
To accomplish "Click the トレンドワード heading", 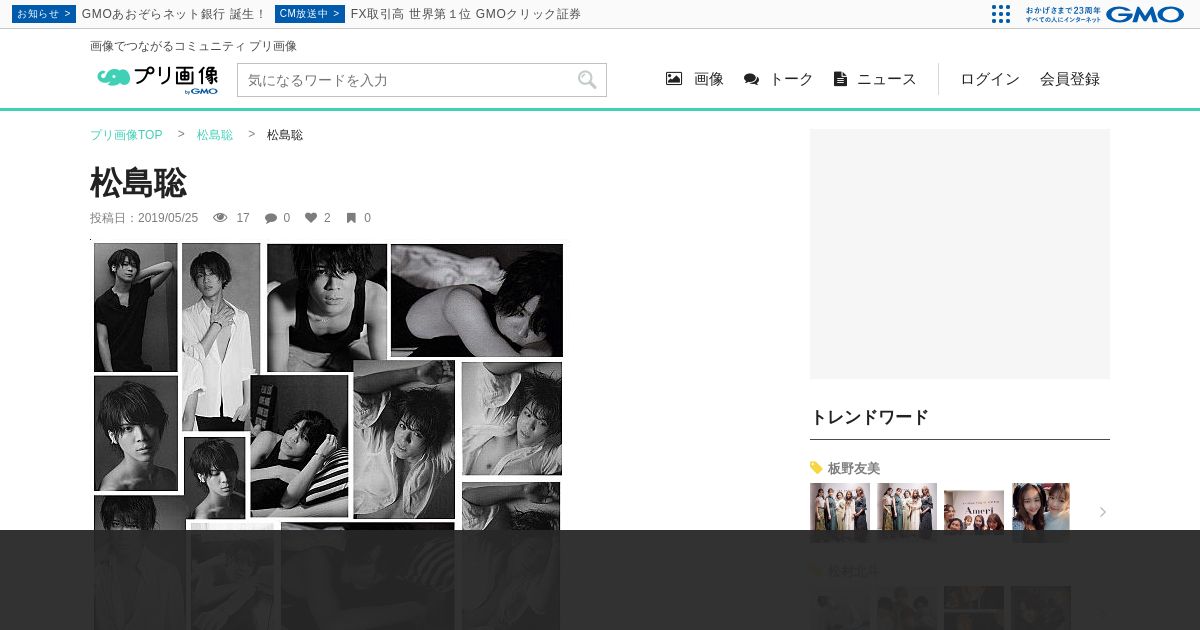I will 869,417.
